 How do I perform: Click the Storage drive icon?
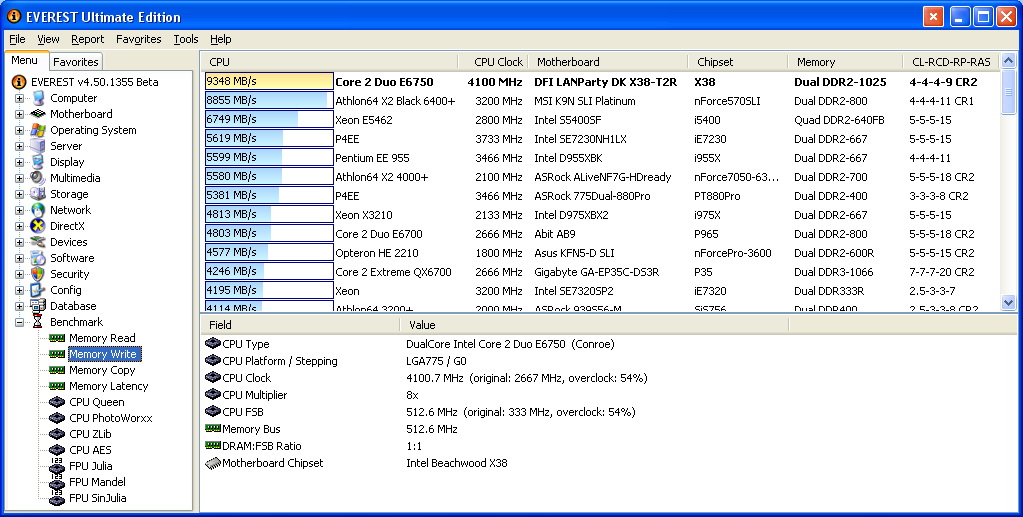pos(38,194)
